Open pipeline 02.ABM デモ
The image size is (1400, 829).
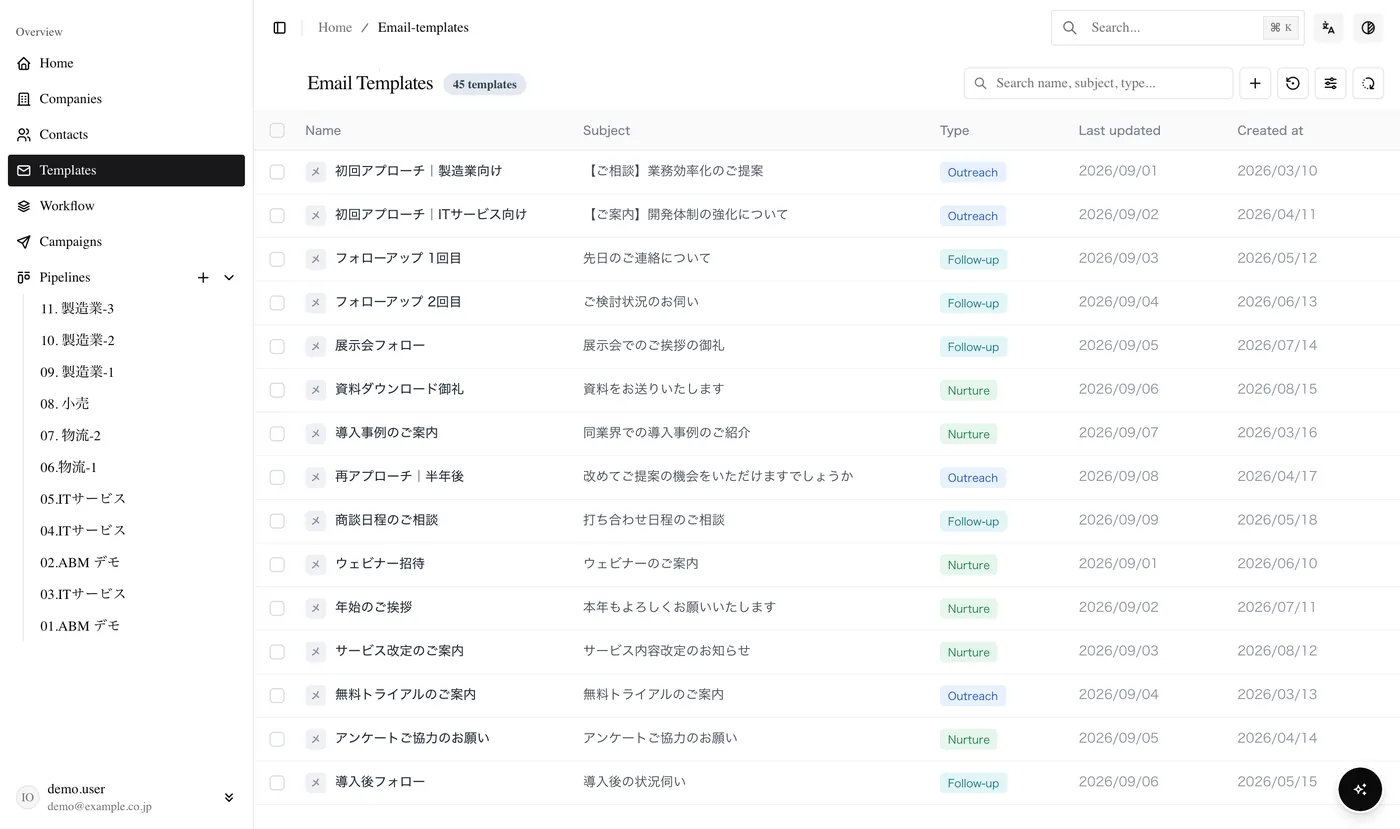(80, 562)
